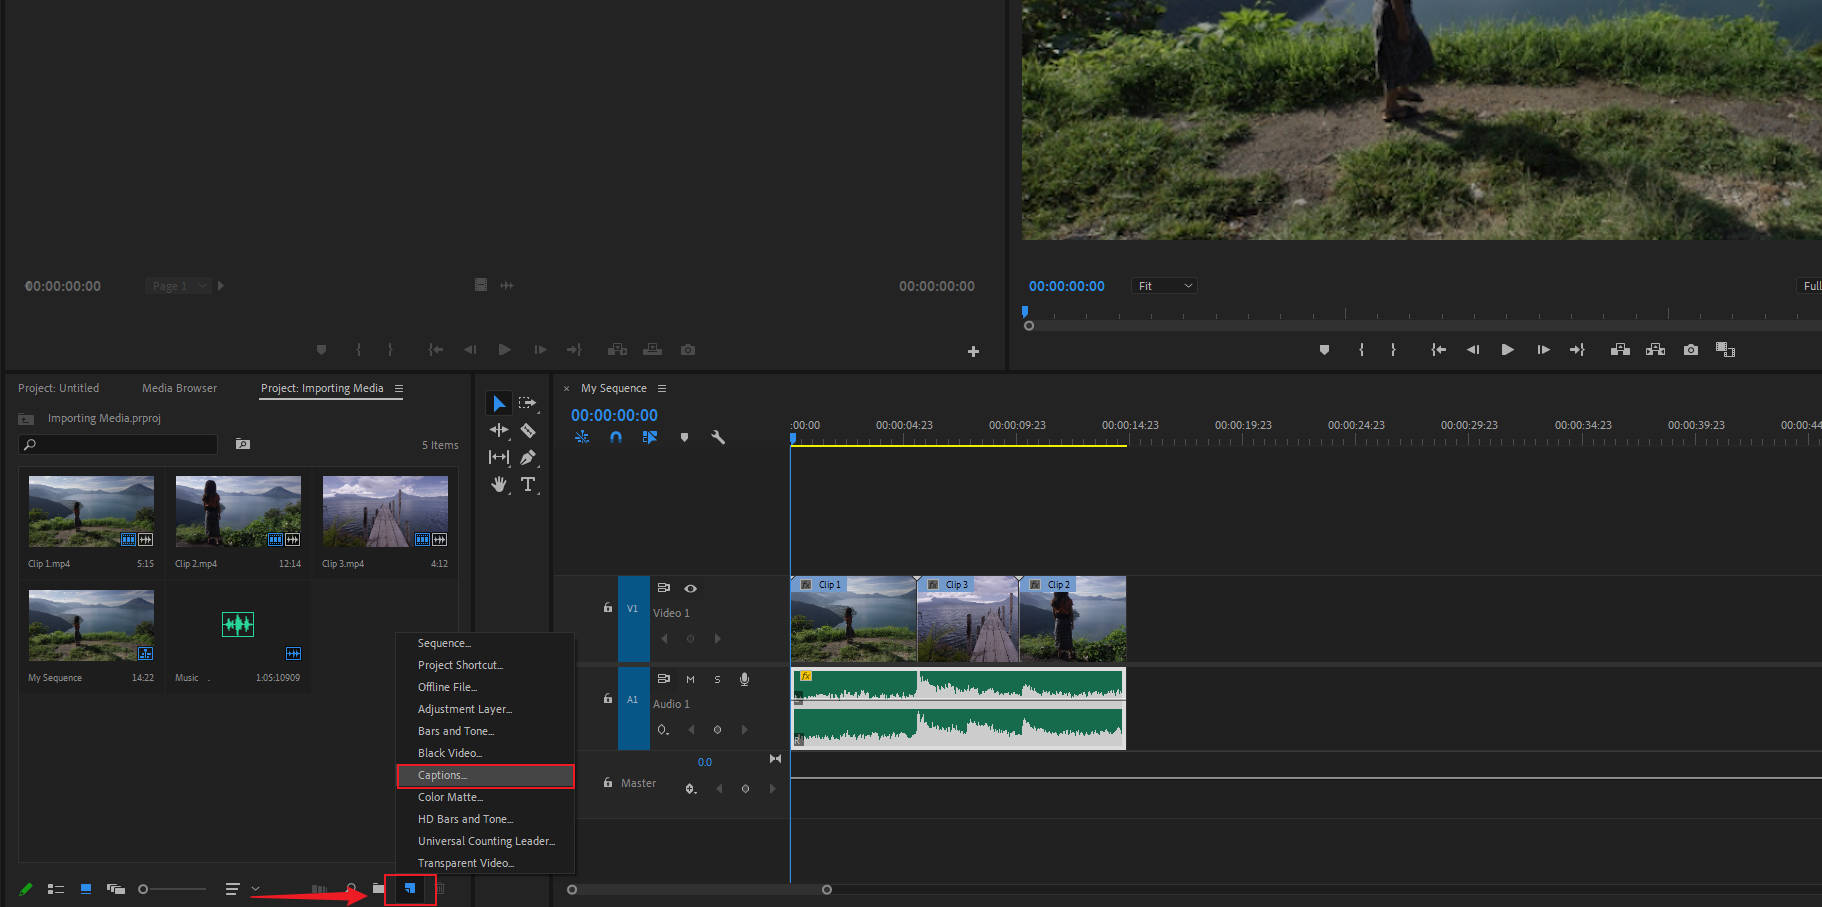Viewport: 1822px width, 907px height.
Task: Switch Project panel to list view
Action: (x=56, y=888)
